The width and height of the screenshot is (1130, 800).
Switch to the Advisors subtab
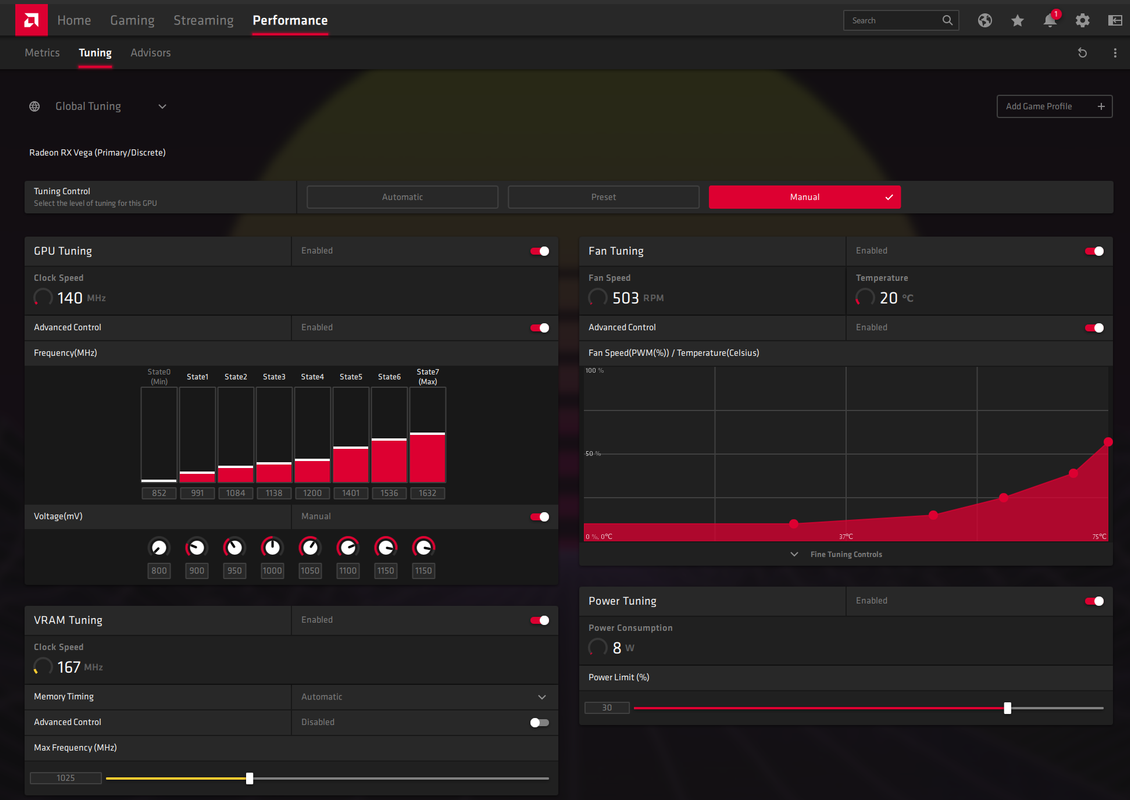click(151, 53)
